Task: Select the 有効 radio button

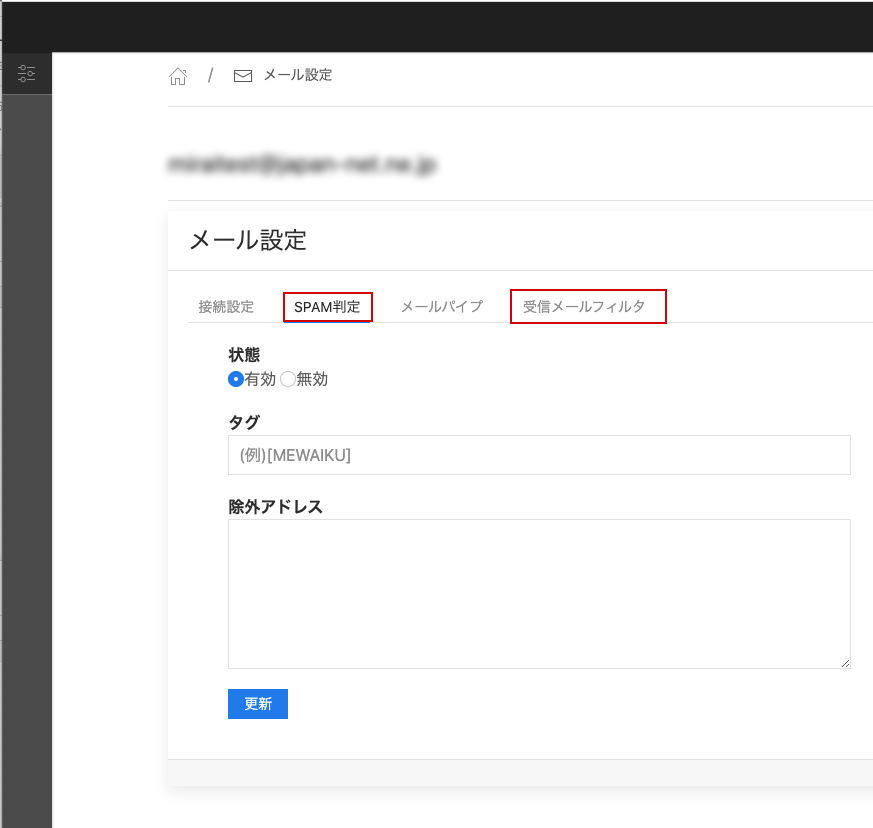Action: [236, 379]
